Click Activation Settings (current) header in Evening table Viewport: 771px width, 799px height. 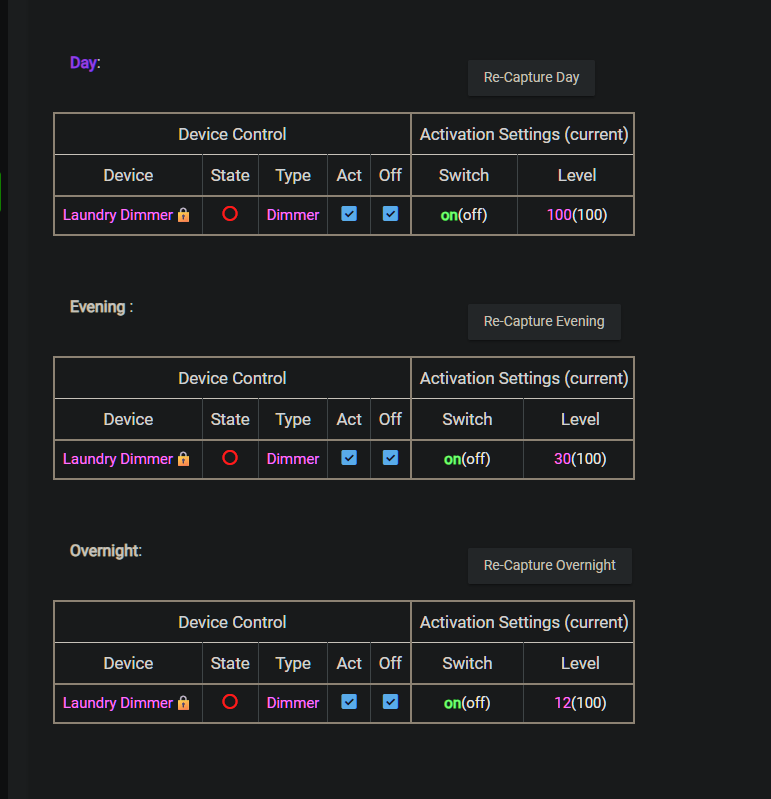524,379
